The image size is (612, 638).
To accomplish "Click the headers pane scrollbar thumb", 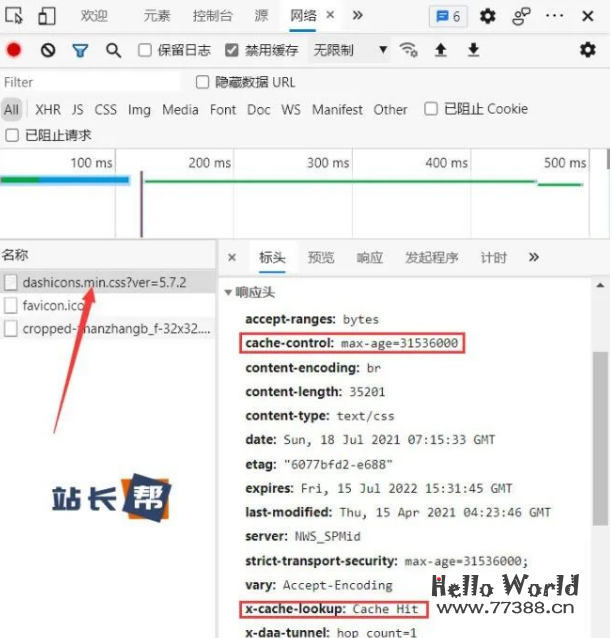I will click(x=600, y=439).
